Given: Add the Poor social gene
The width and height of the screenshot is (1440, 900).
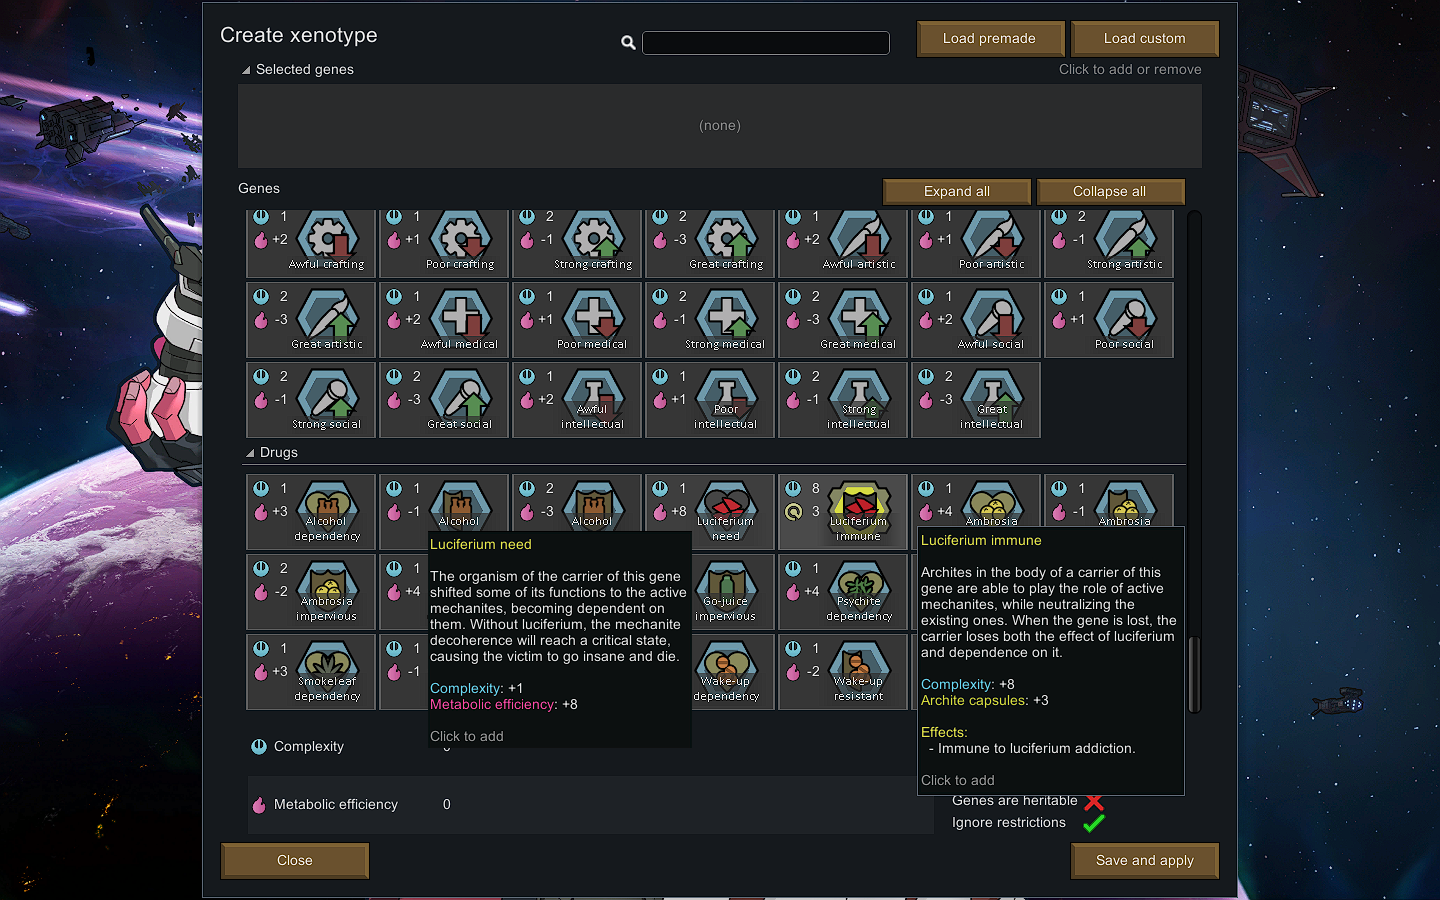Looking at the screenshot, I should click(x=1109, y=320).
